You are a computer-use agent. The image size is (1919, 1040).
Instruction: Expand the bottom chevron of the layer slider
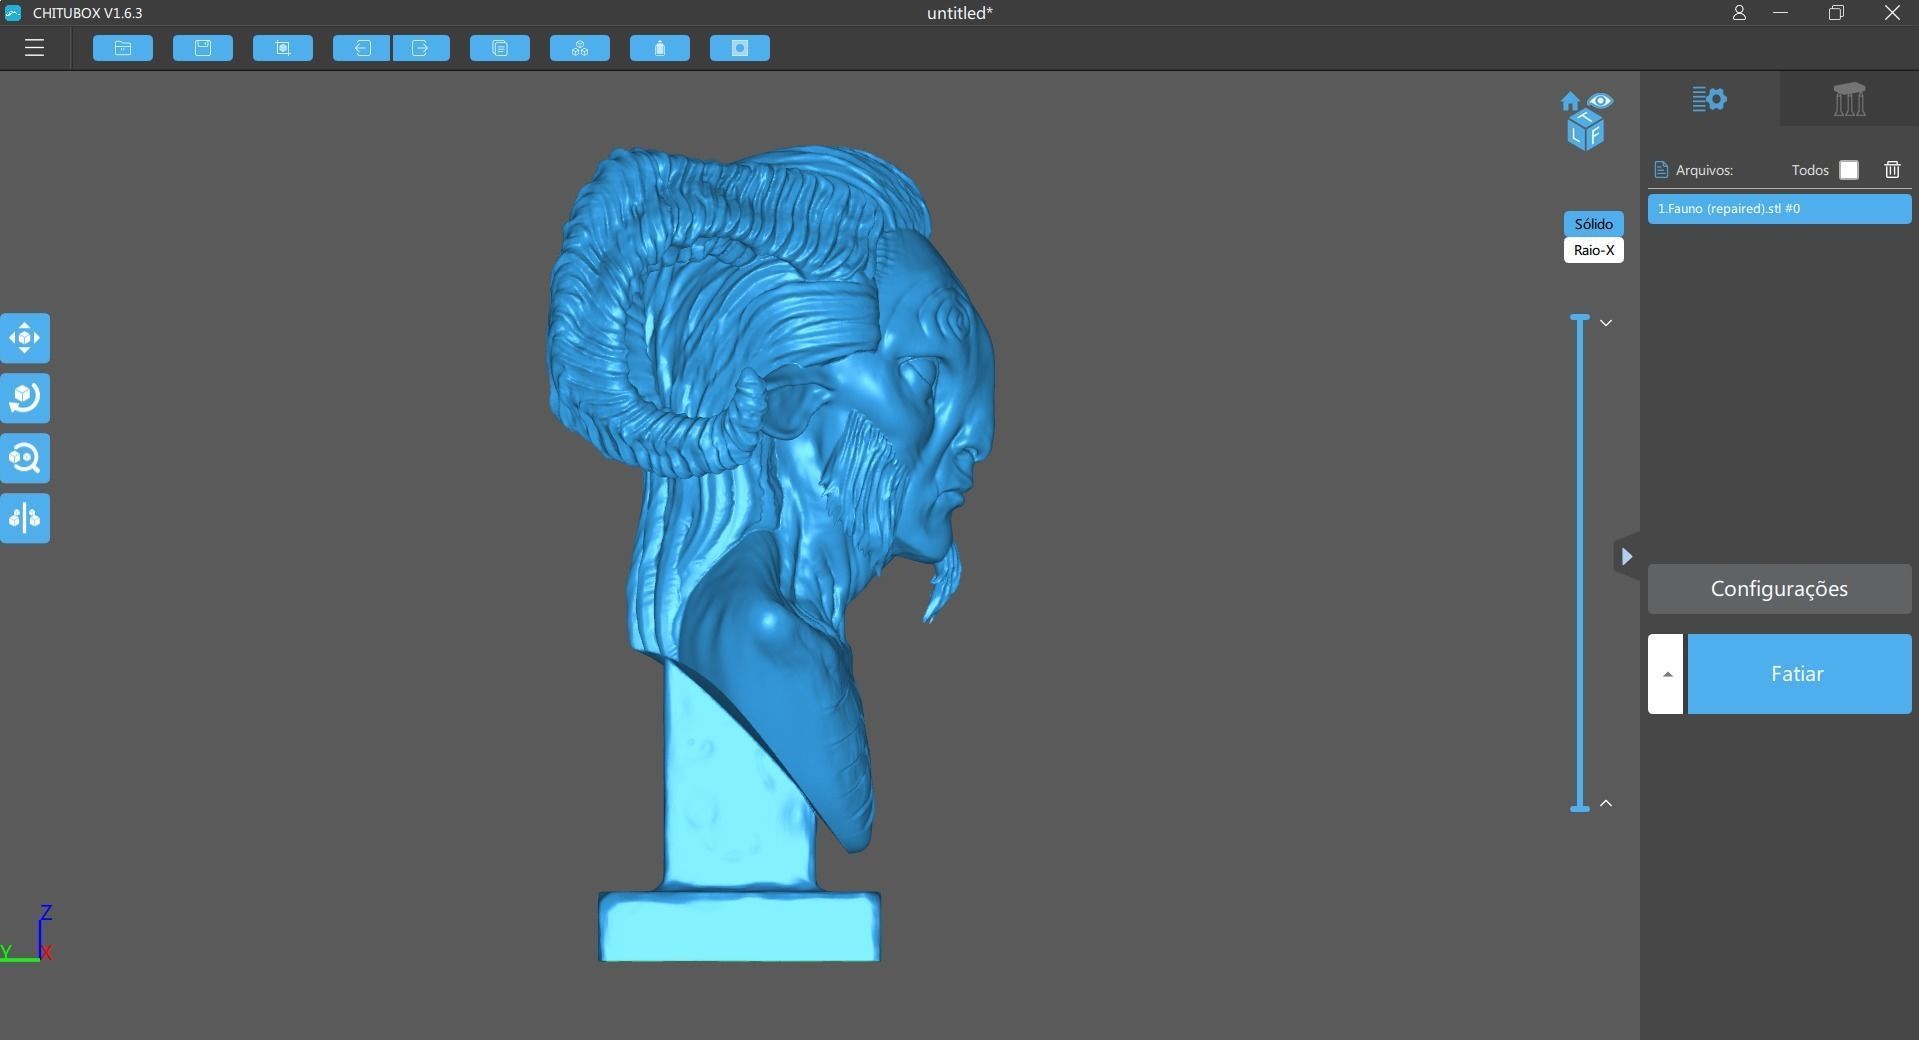pyautogui.click(x=1607, y=803)
